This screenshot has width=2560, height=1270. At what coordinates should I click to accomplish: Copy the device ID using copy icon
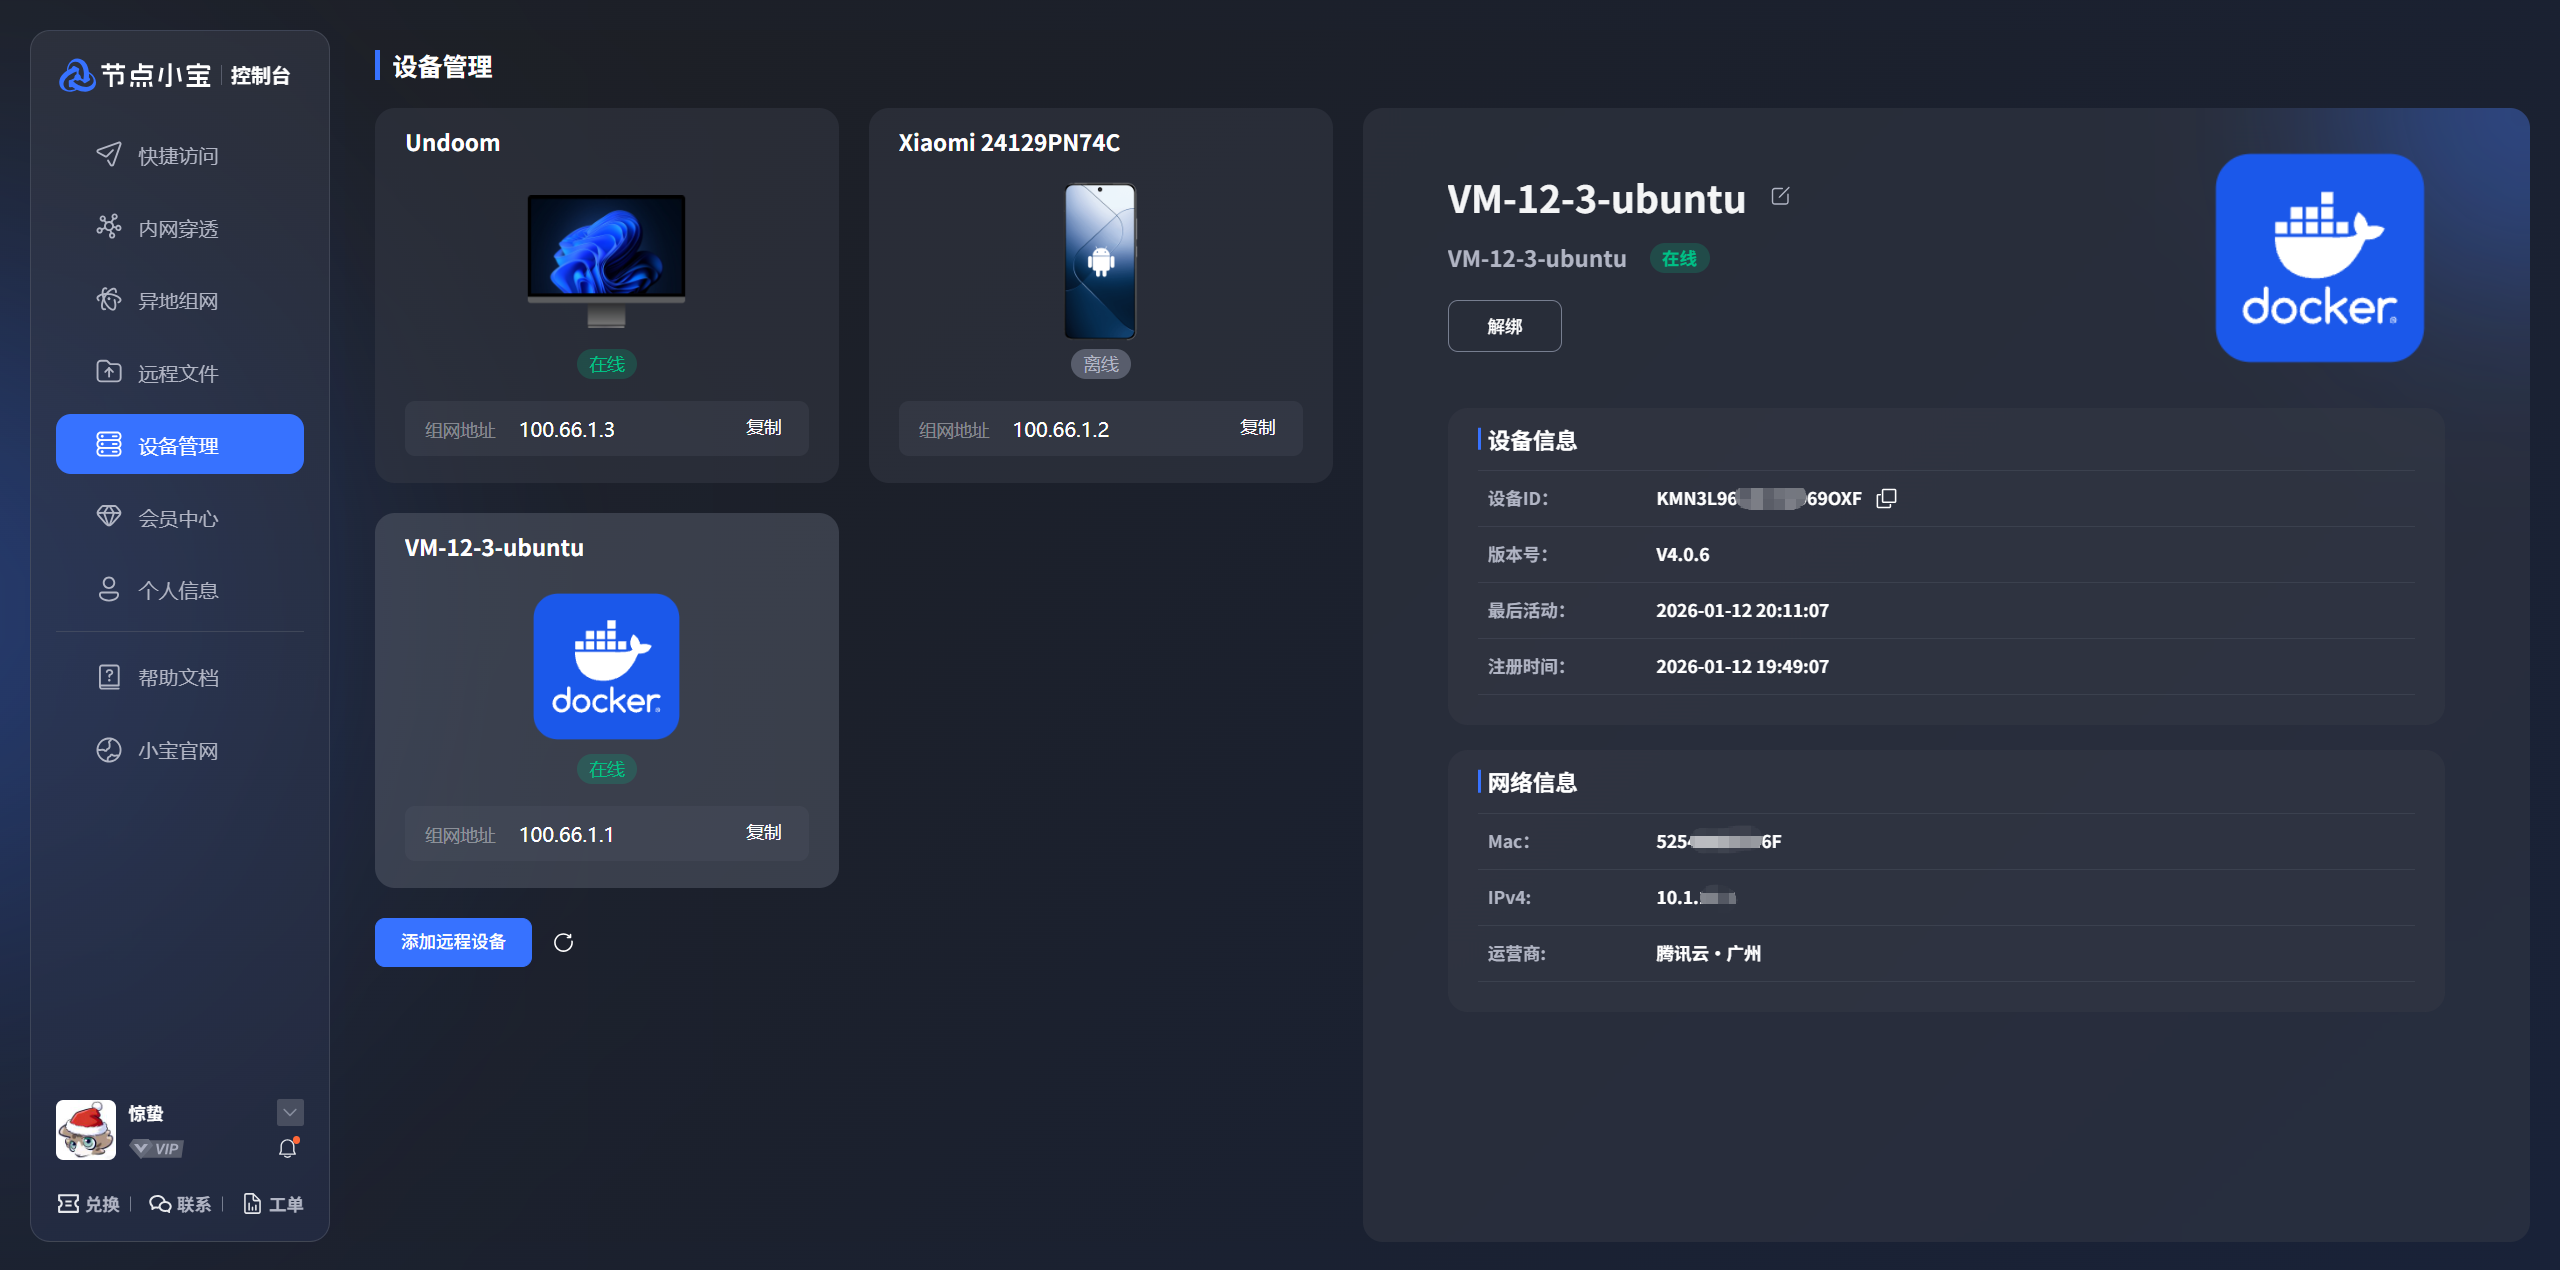click(x=1886, y=498)
